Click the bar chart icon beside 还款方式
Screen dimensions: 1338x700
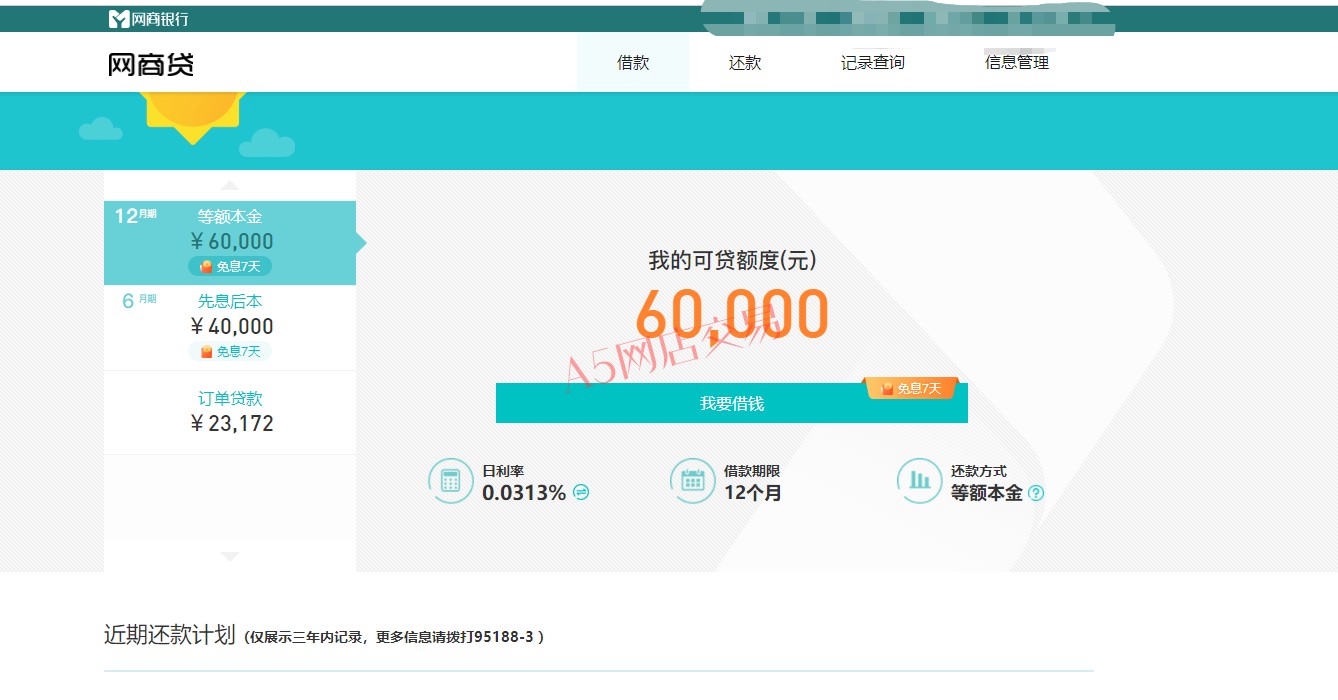point(919,481)
